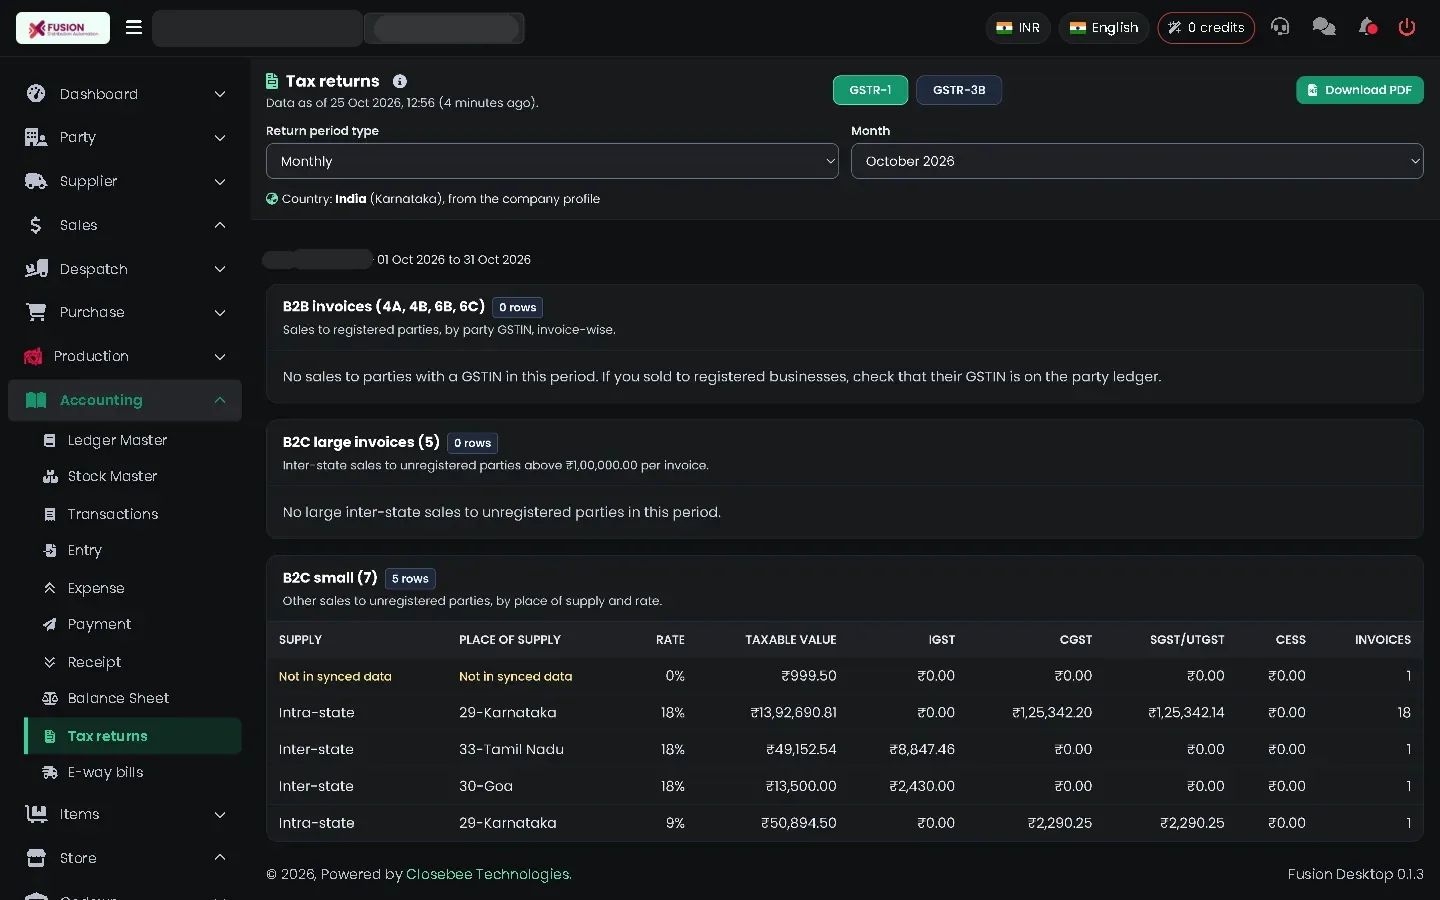Click the Fusion logo

click(63, 28)
